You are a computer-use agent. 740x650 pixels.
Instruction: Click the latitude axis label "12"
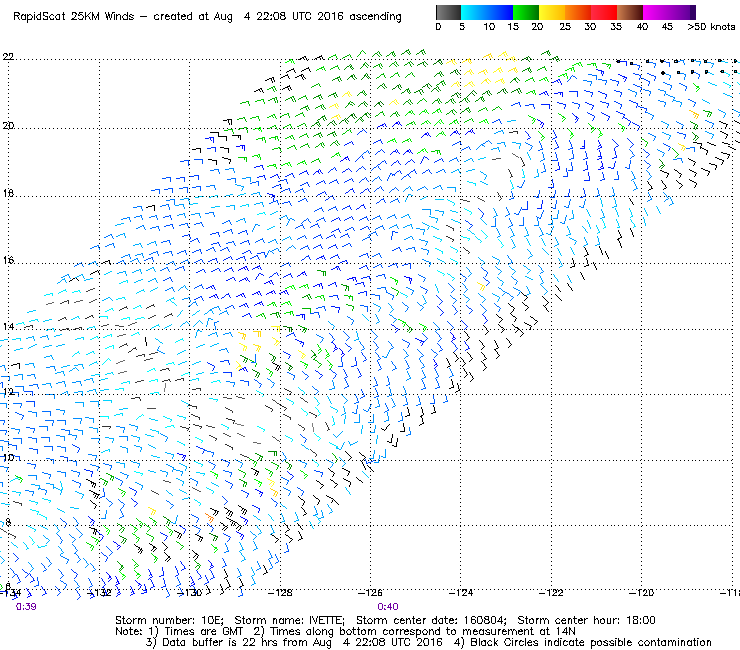coord(8,392)
